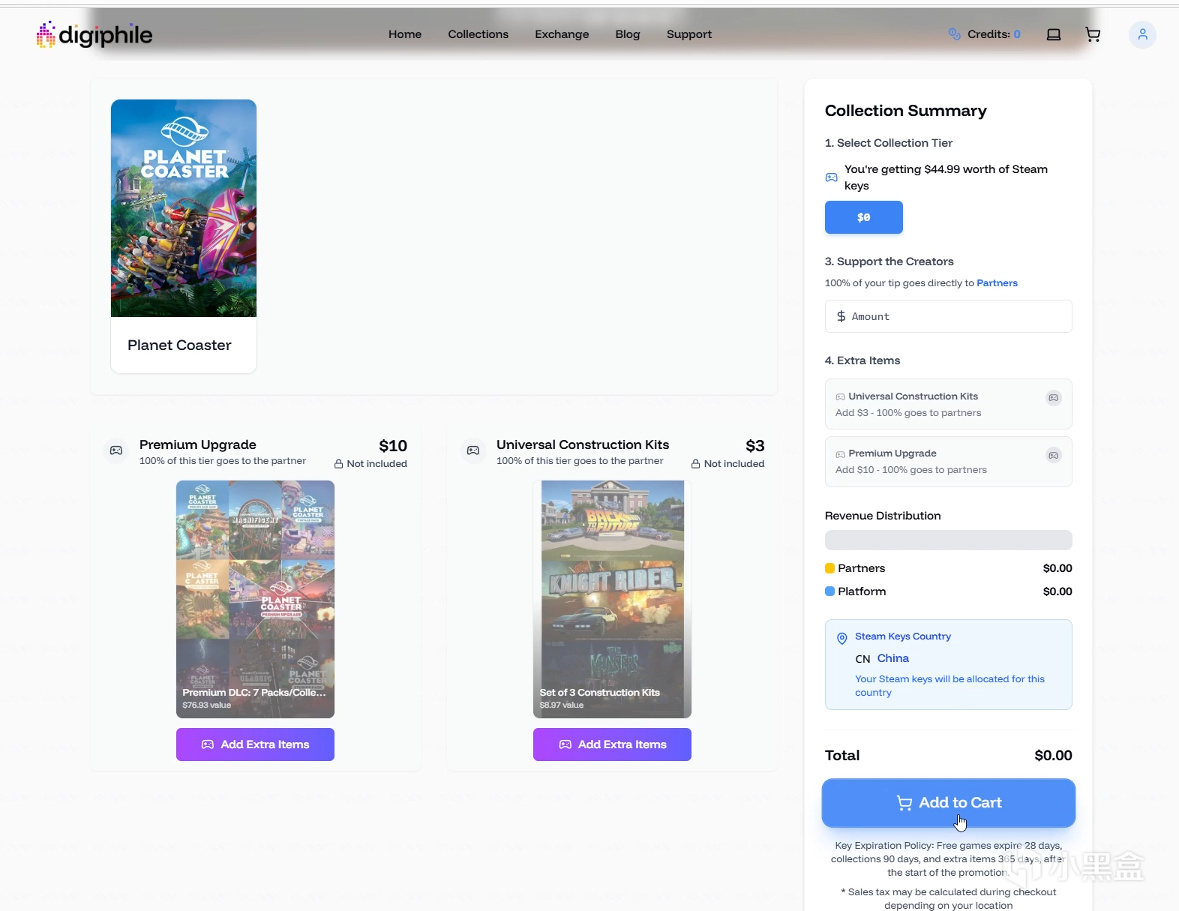The width and height of the screenshot is (1179, 911).
Task: Open the Planet Coaster game cover
Action: [183, 208]
